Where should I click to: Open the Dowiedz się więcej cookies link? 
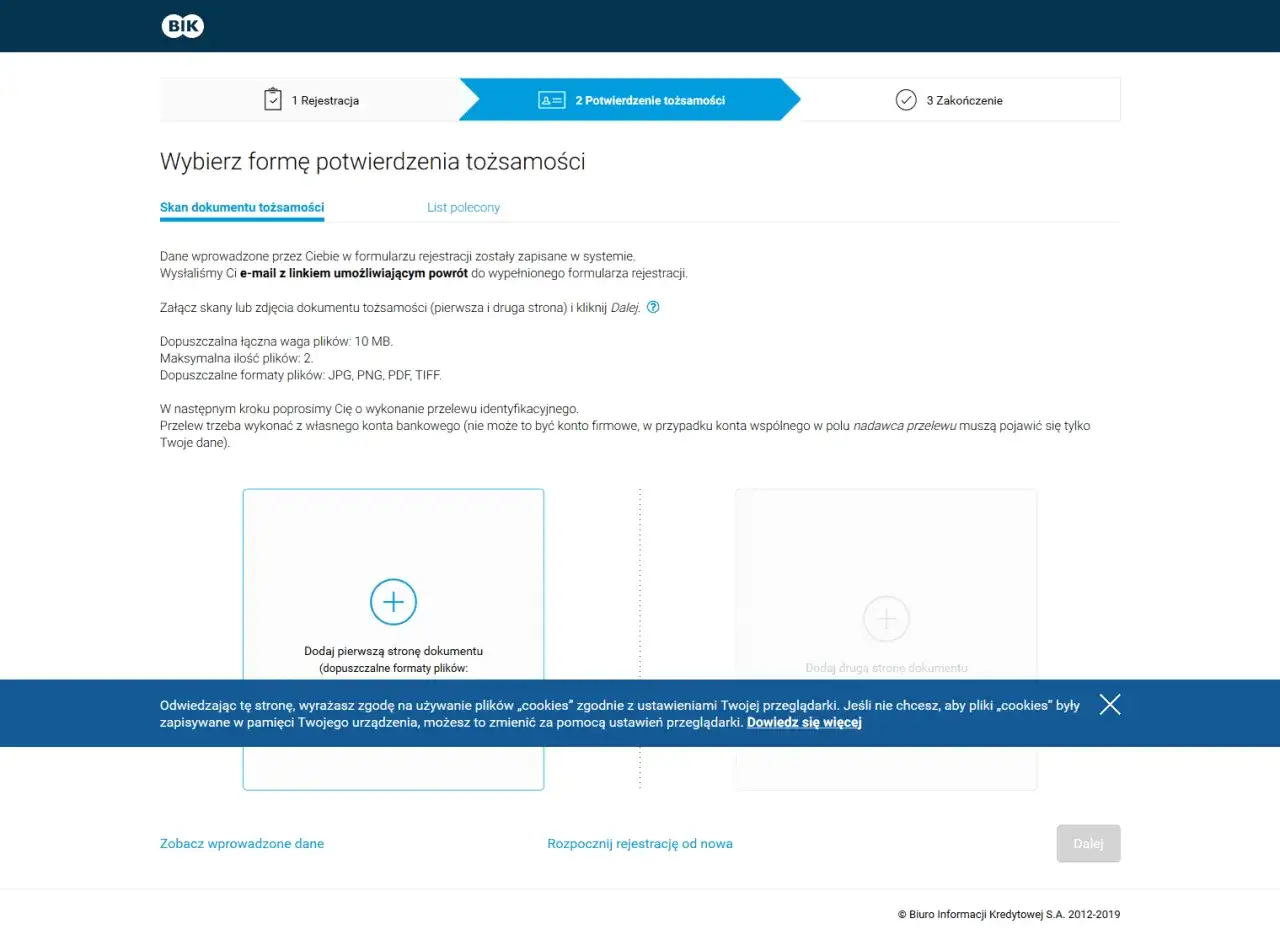coord(804,722)
